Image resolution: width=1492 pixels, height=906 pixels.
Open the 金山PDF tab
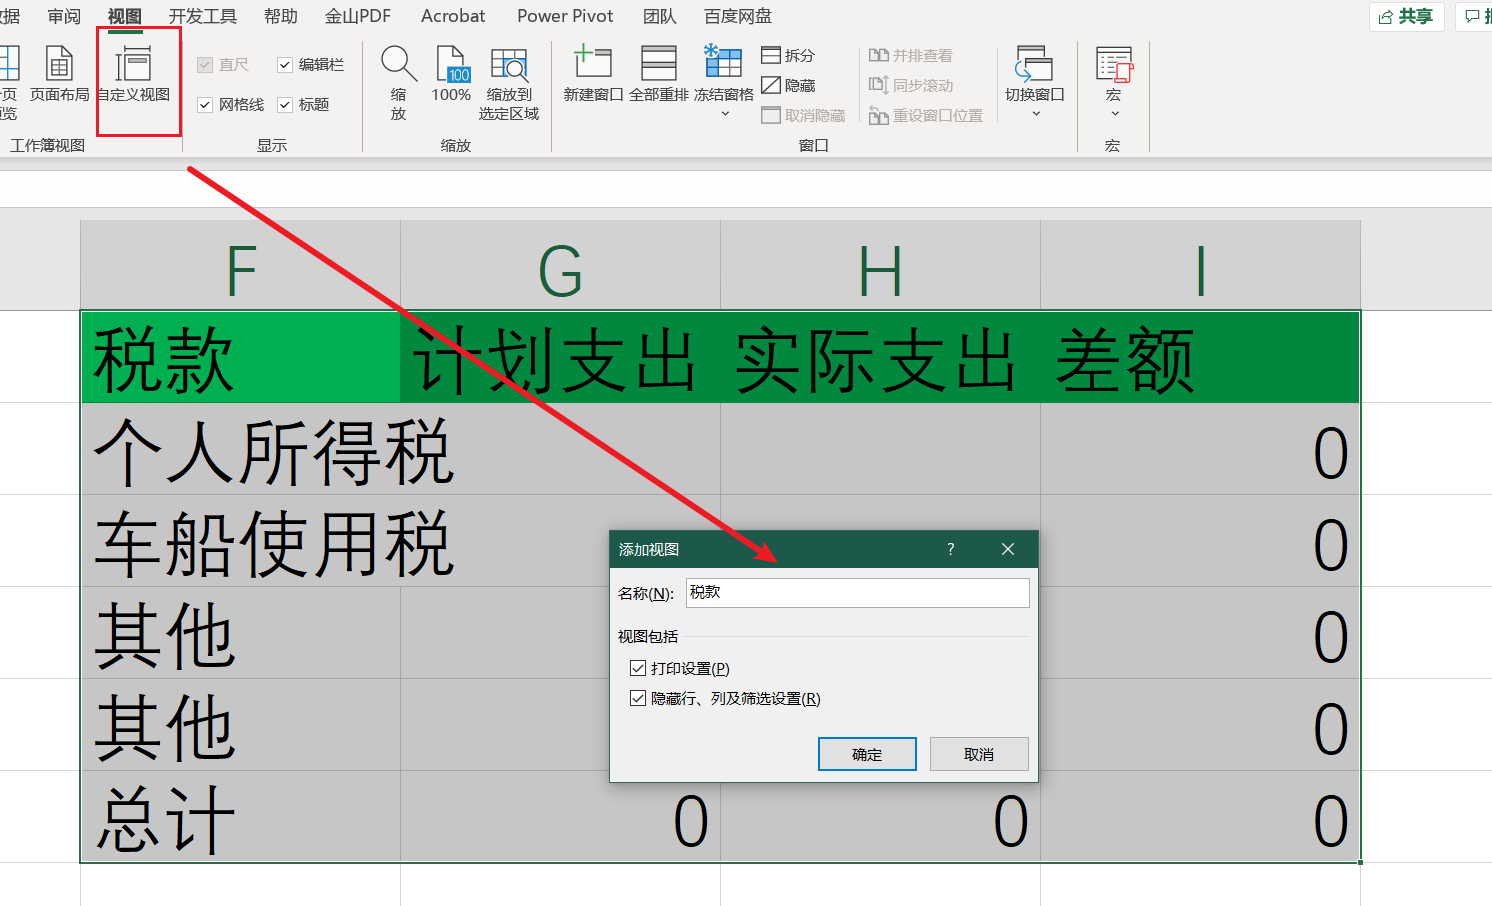pyautogui.click(x=358, y=16)
